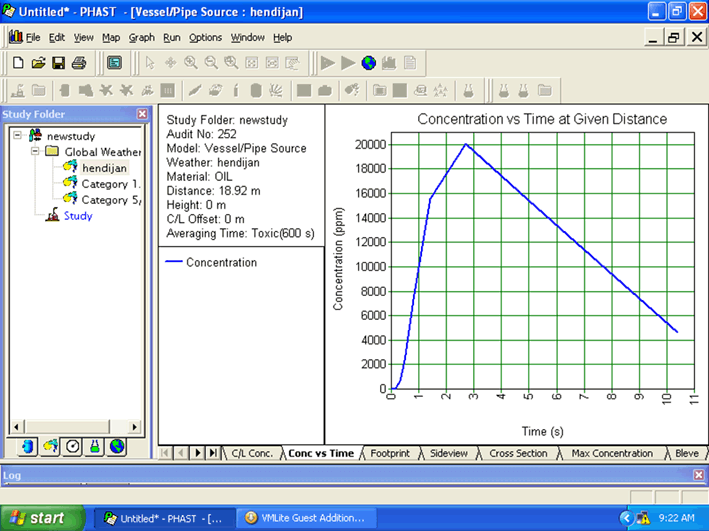709x531 pixels.
Task: Select the globe tab icon below study tree
Action: [117, 446]
